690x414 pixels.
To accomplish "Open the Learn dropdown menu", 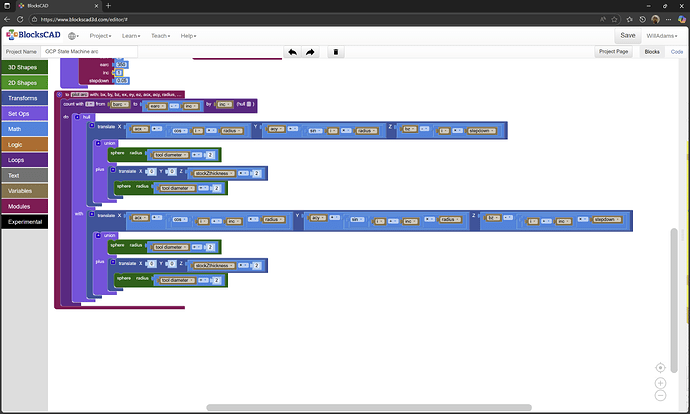I will tap(131, 35).
